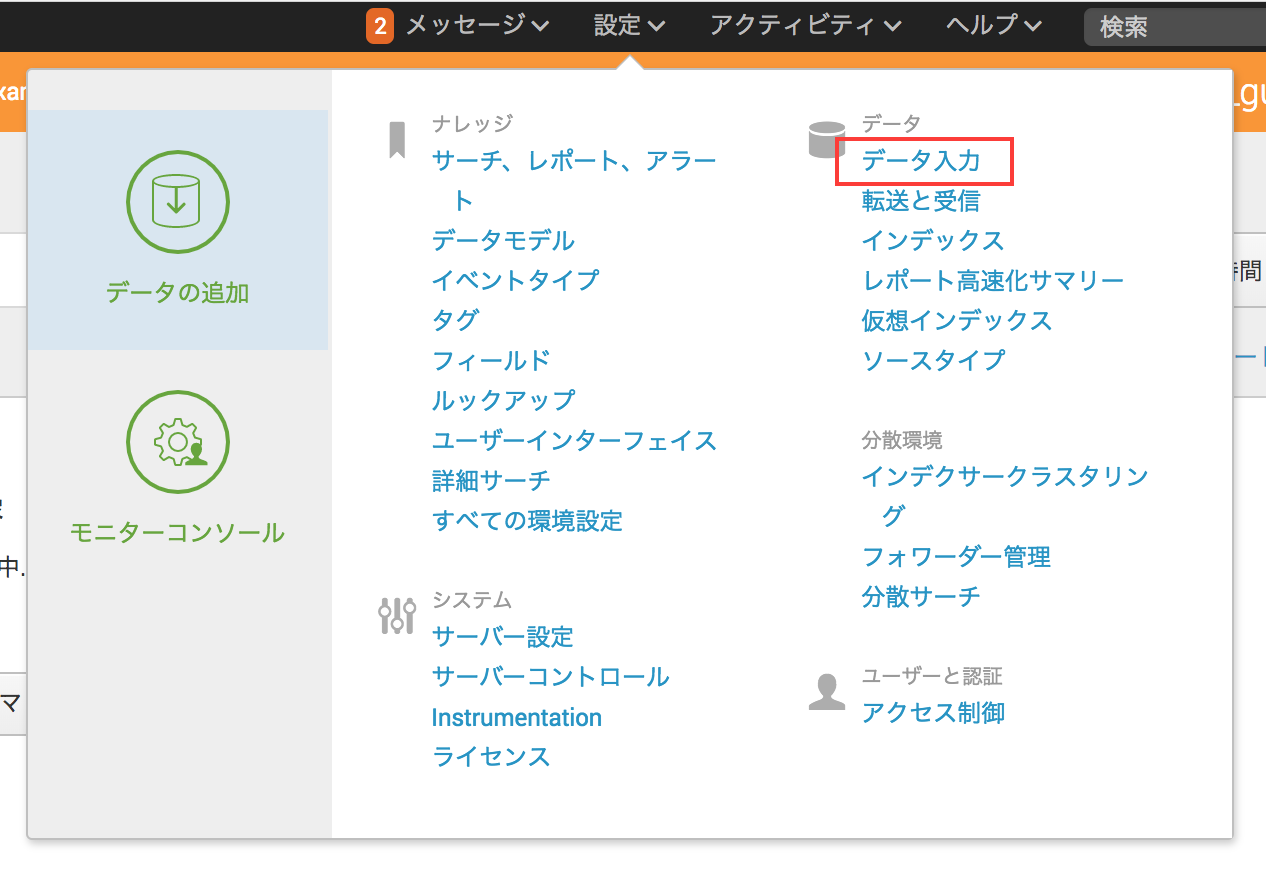The height and width of the screenshot is (878, 1266).
Task: Open インデックス settings
Action: pos(933,241)
